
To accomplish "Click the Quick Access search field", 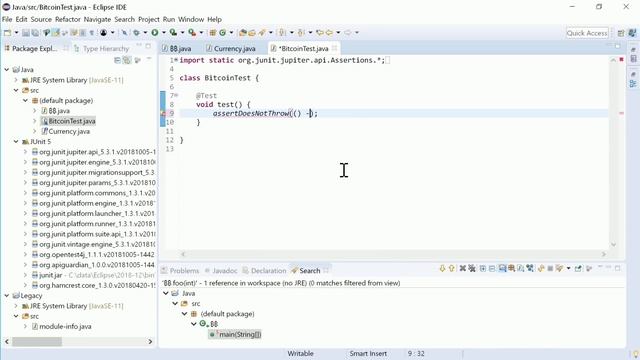I will (x=587, y=33).
